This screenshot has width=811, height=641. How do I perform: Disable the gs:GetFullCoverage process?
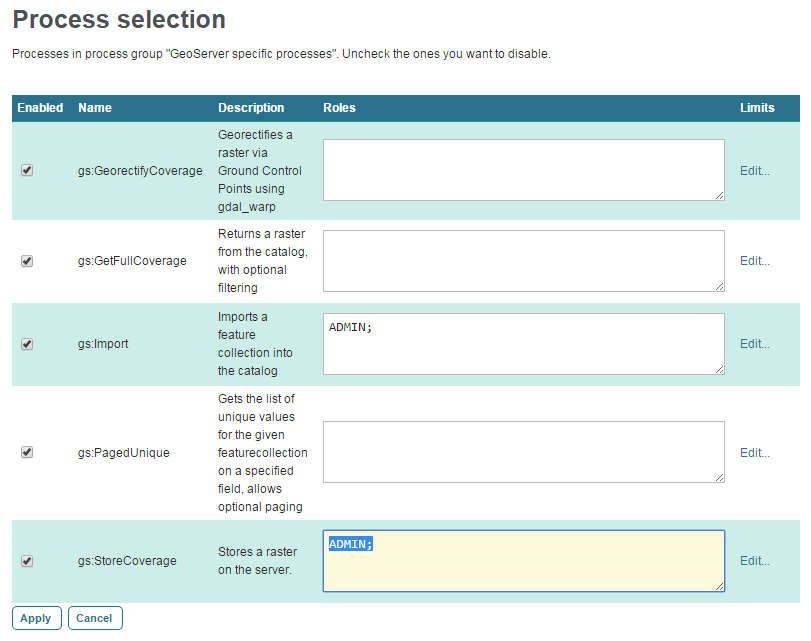(x=27, y=261)
